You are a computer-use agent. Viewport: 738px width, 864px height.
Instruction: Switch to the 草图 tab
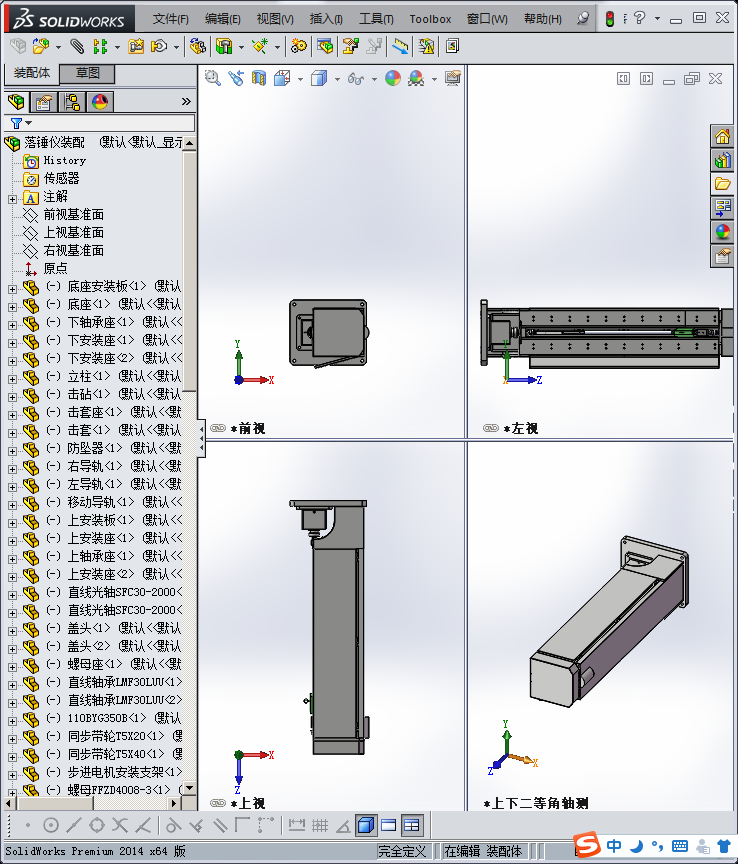[88, 73]
